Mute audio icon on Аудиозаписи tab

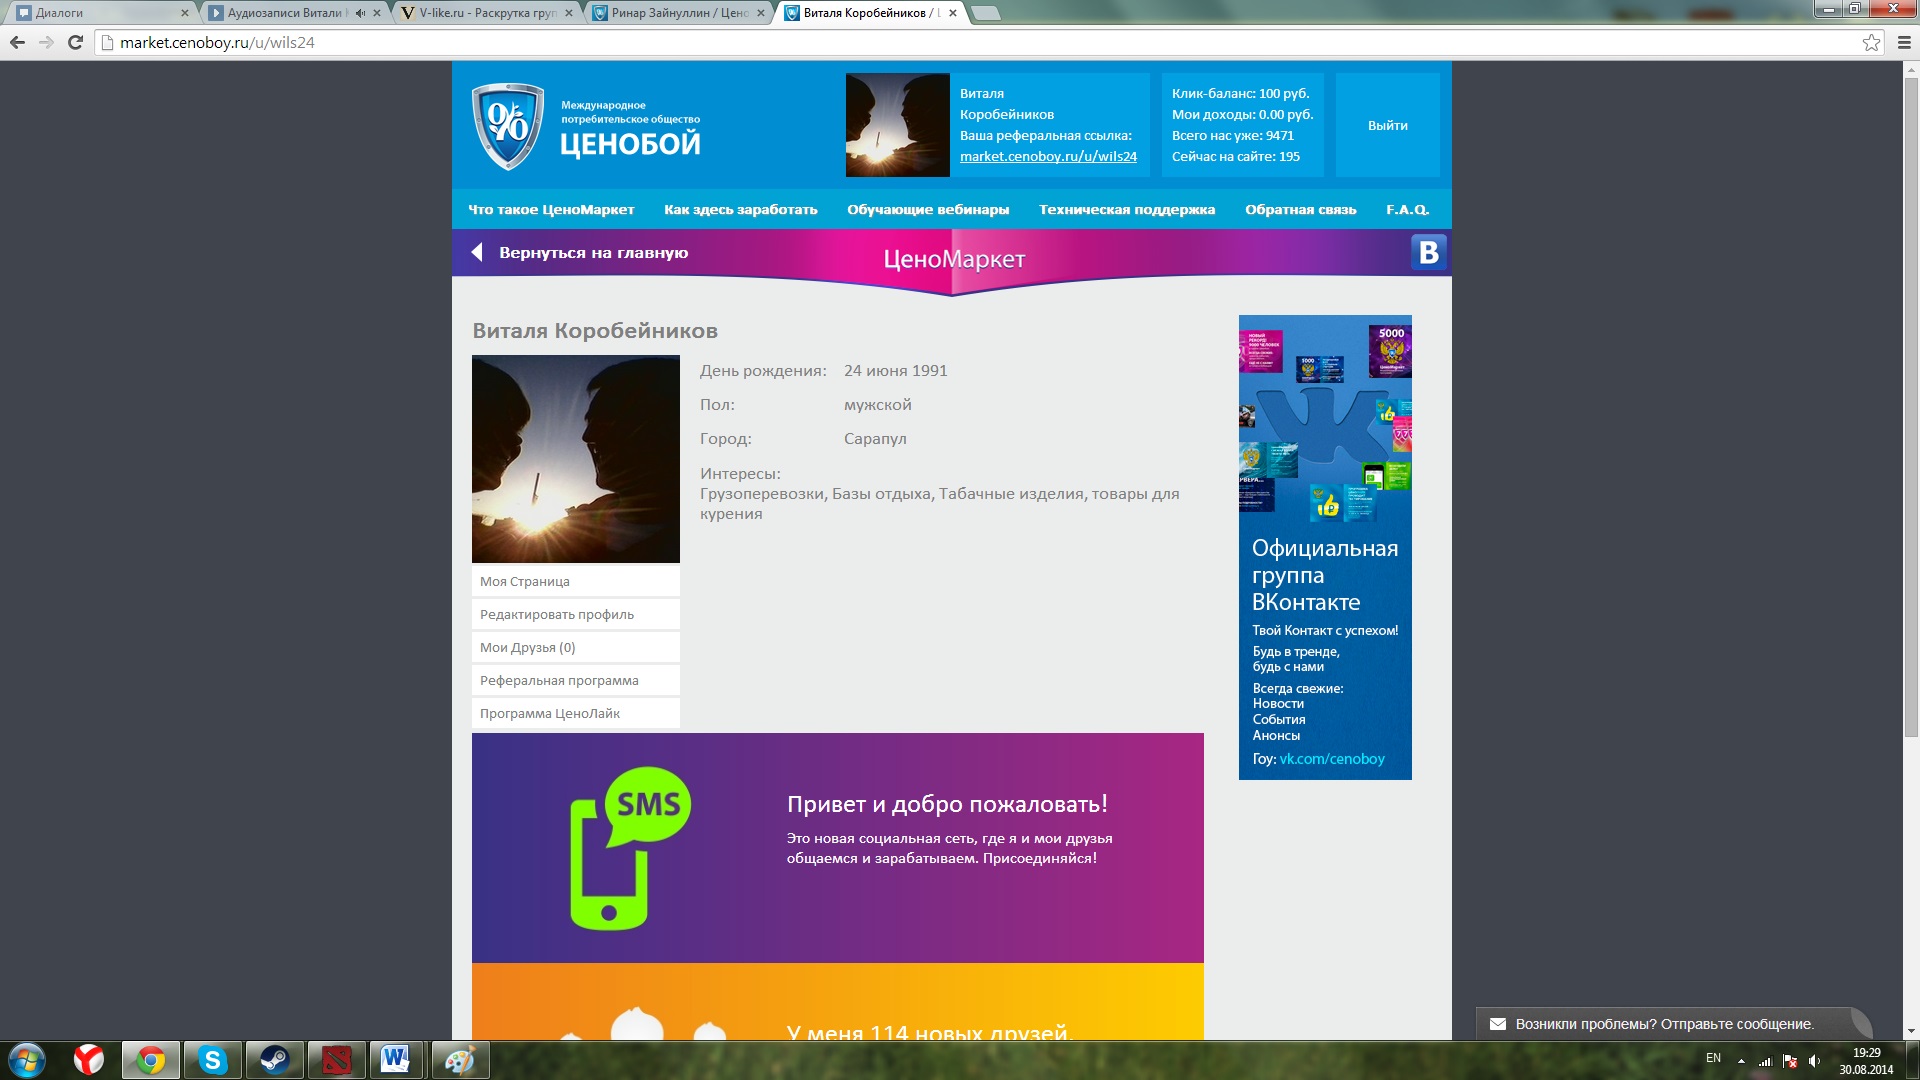coord(360,13)
